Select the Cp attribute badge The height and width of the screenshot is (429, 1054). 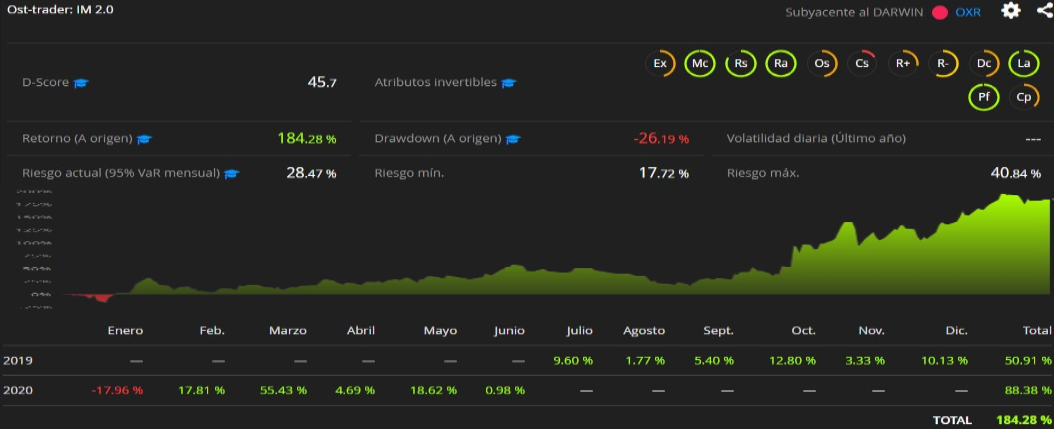click(1024, 98)
